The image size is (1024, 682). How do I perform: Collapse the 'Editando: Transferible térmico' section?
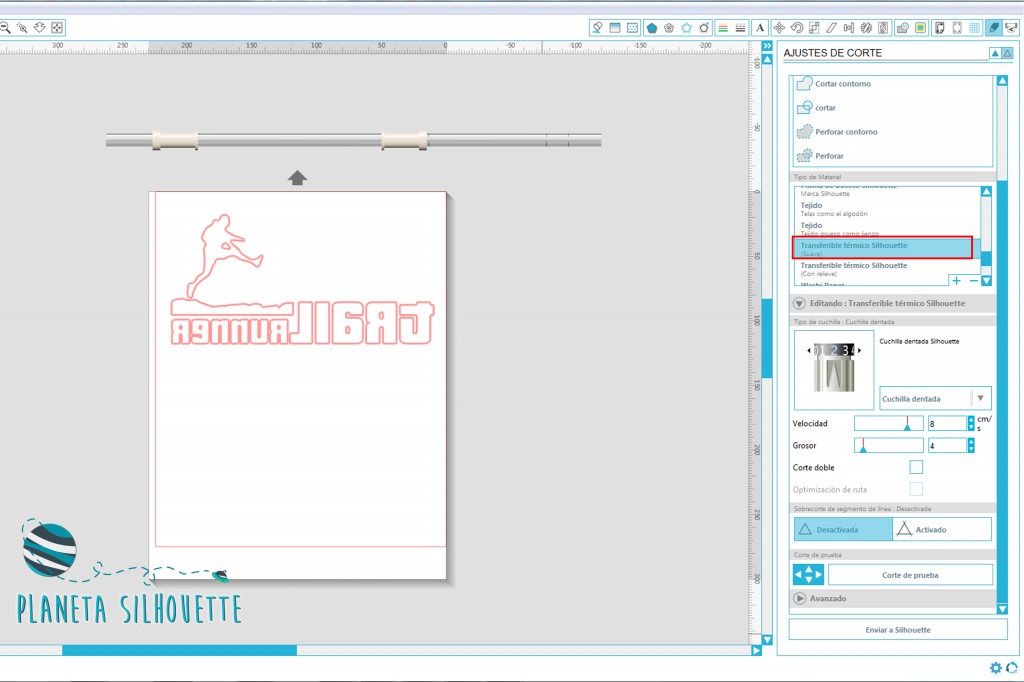pyautogui.click(x=799, y=303)
